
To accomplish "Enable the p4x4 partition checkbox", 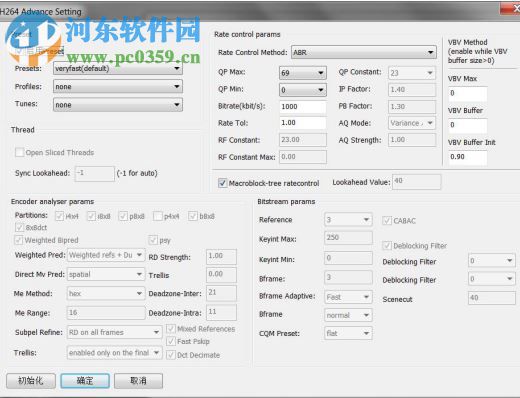I will pyautogui.click(x=158, y=216).
